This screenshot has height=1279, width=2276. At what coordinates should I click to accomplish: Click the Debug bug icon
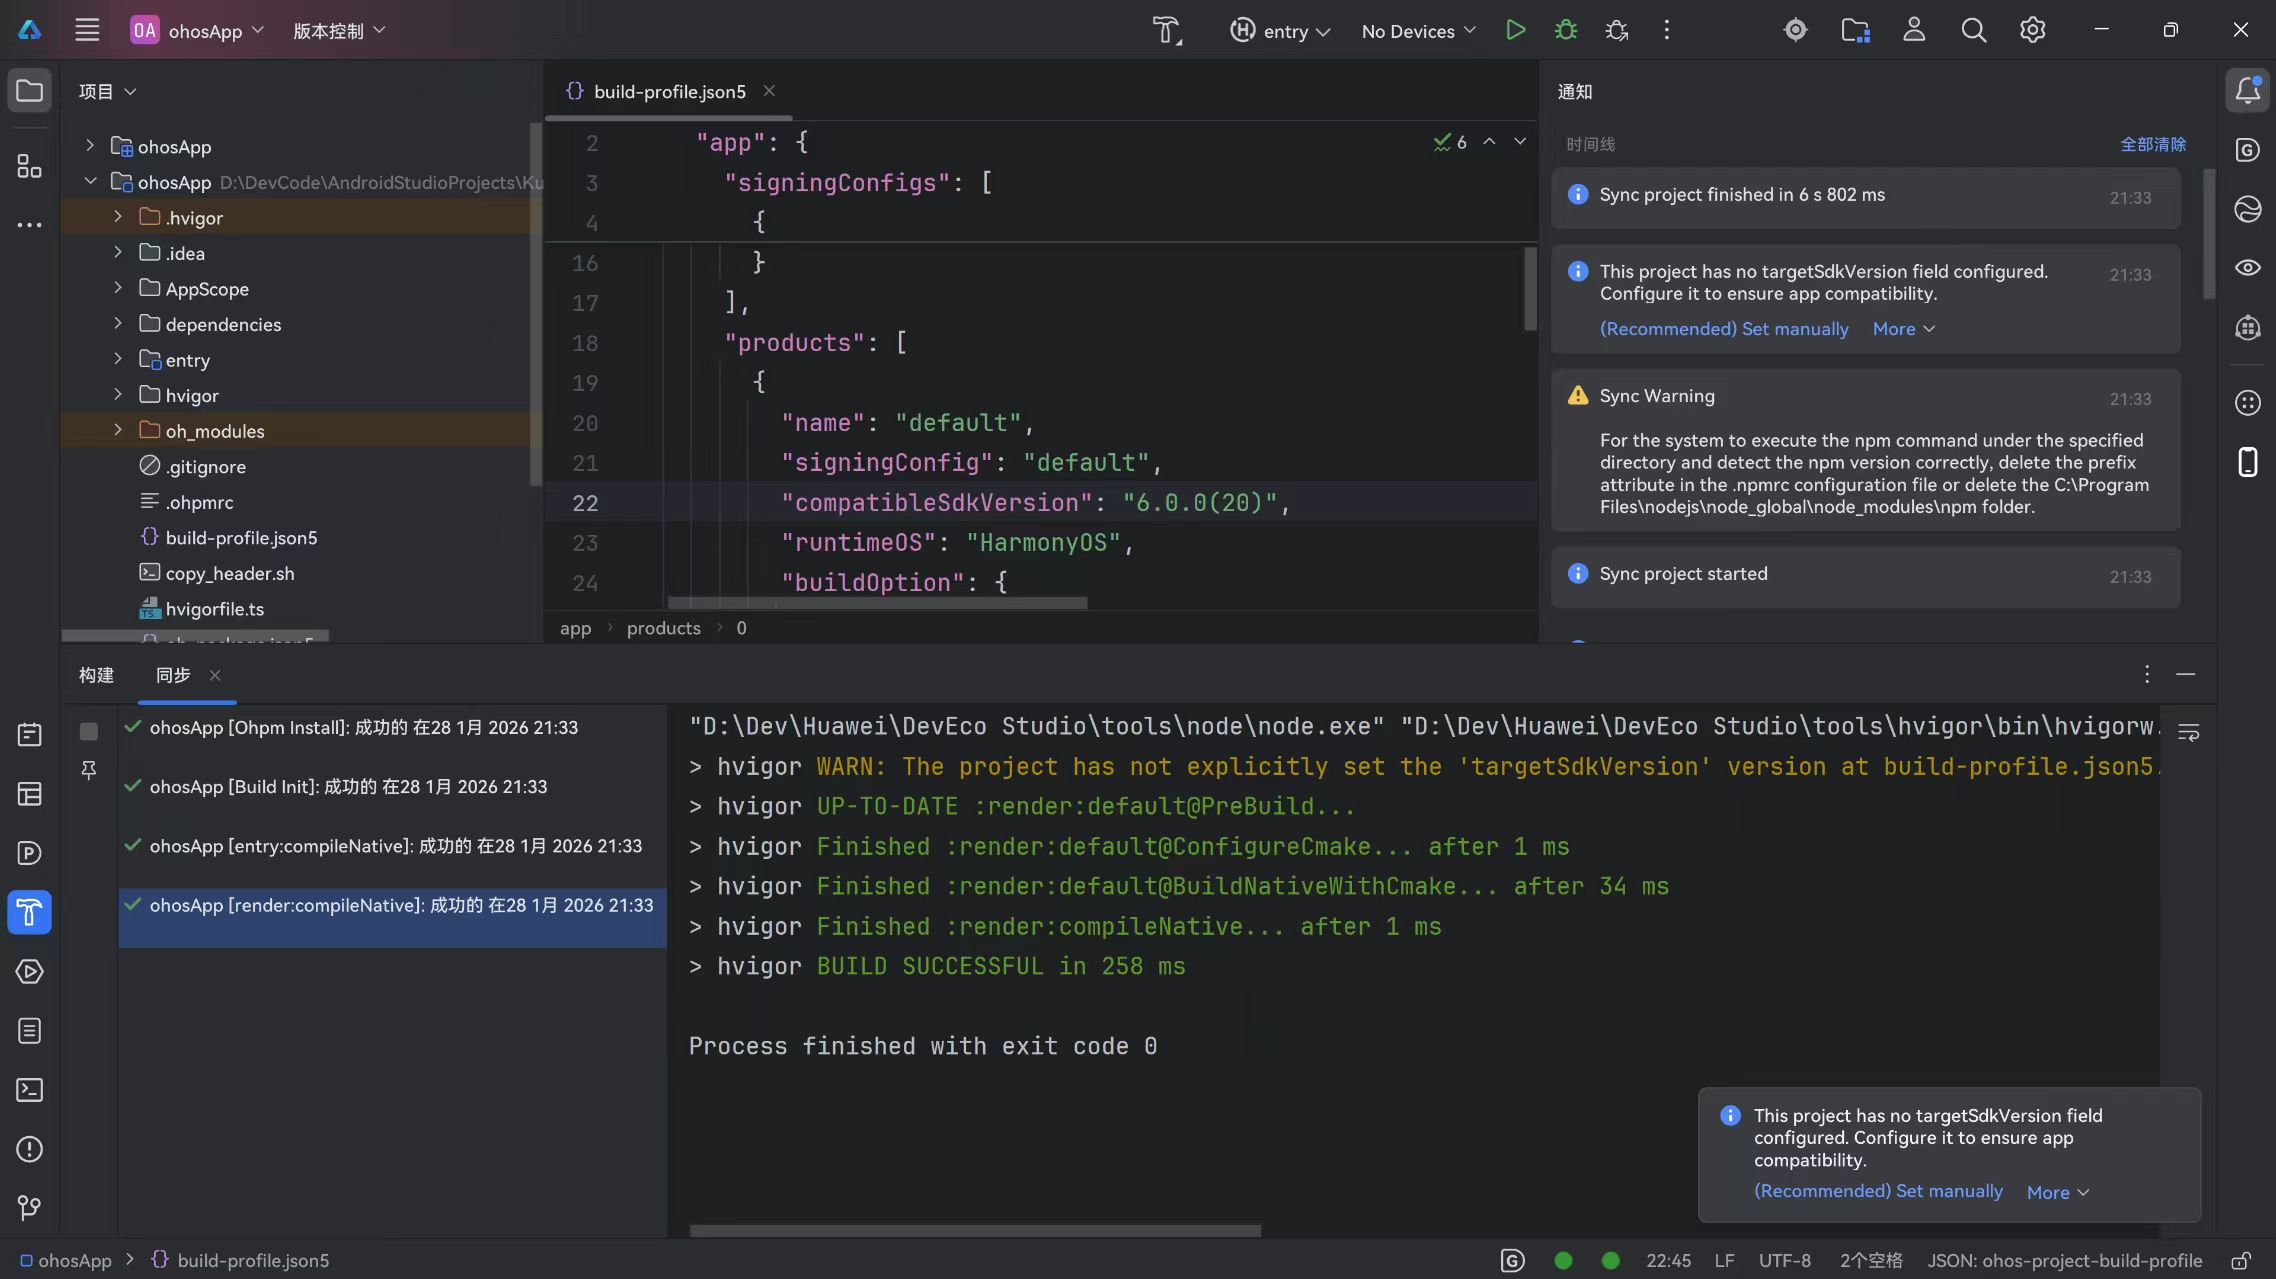1566,30
